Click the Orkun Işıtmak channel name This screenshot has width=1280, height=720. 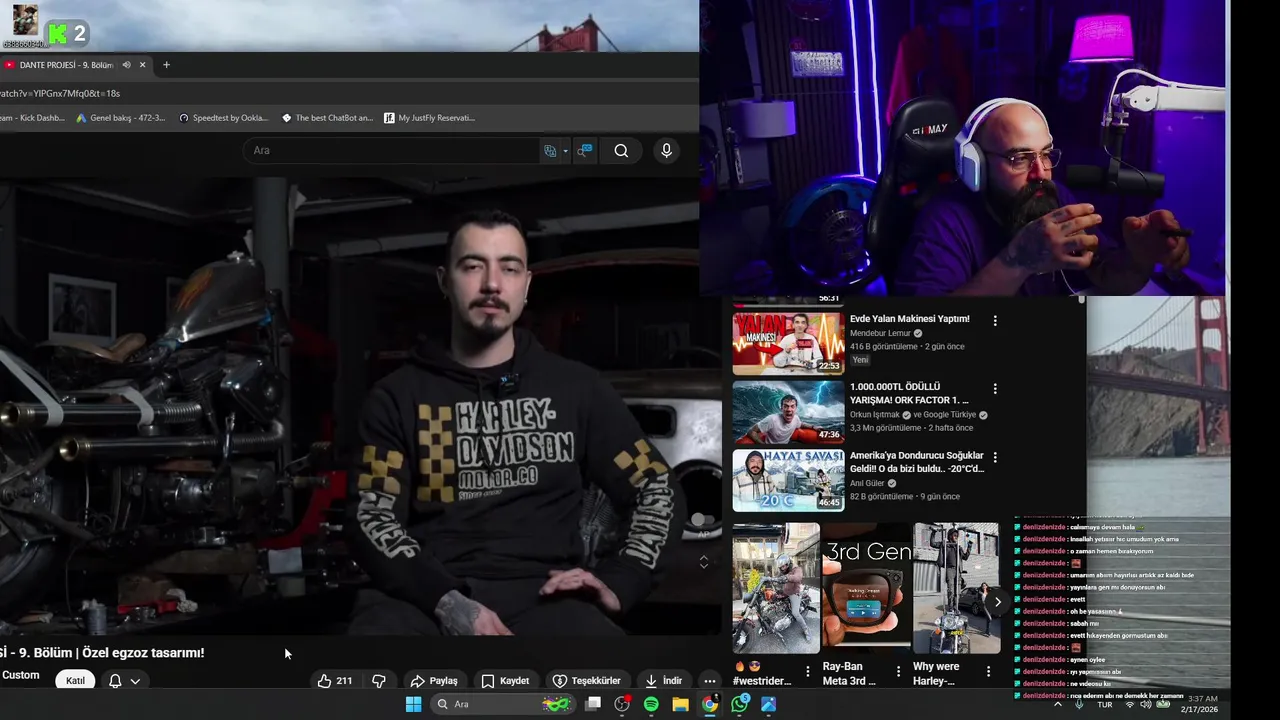click(x=874, y=415)
